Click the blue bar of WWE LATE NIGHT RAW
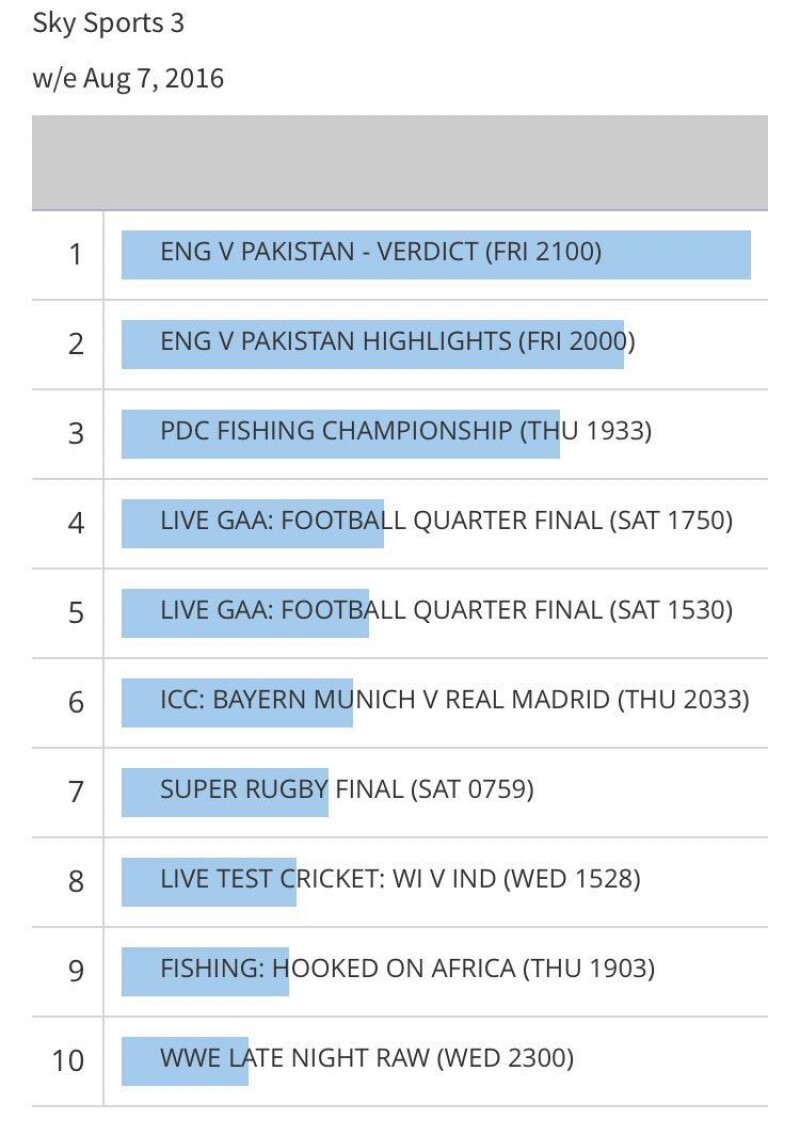Viewport: 800px width, 1135px height. (x=185, y=1061)
